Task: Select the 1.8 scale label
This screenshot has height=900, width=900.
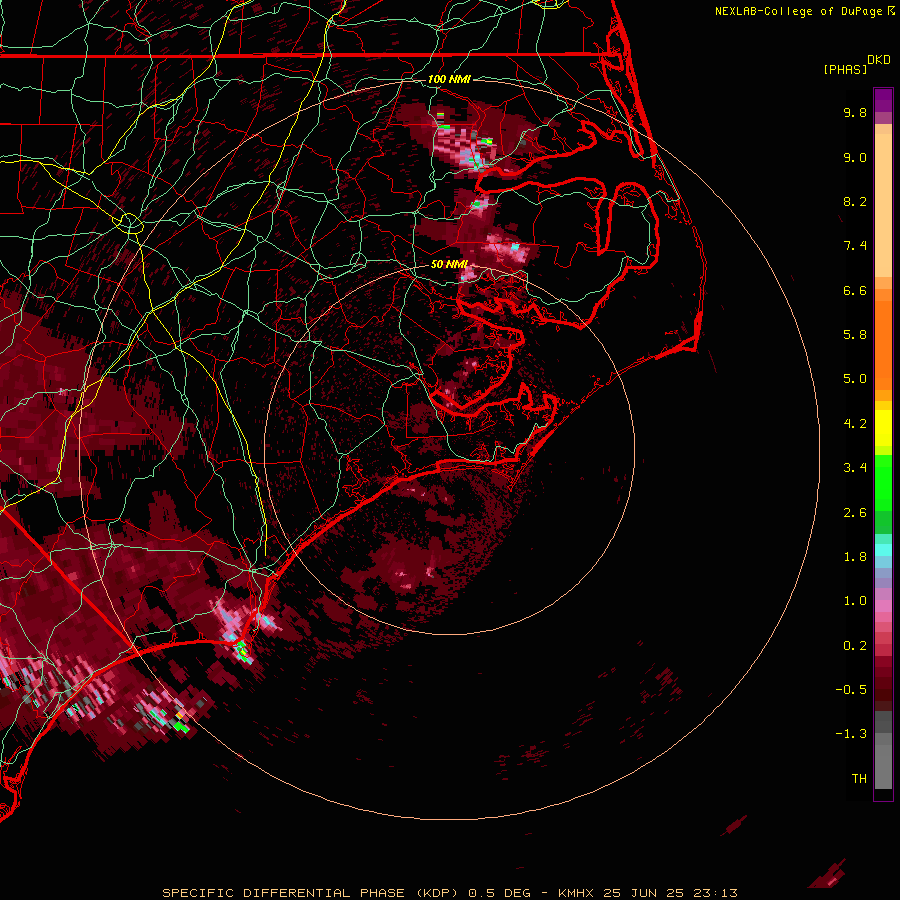Action: pyautogui.click(x=855, y=557)
